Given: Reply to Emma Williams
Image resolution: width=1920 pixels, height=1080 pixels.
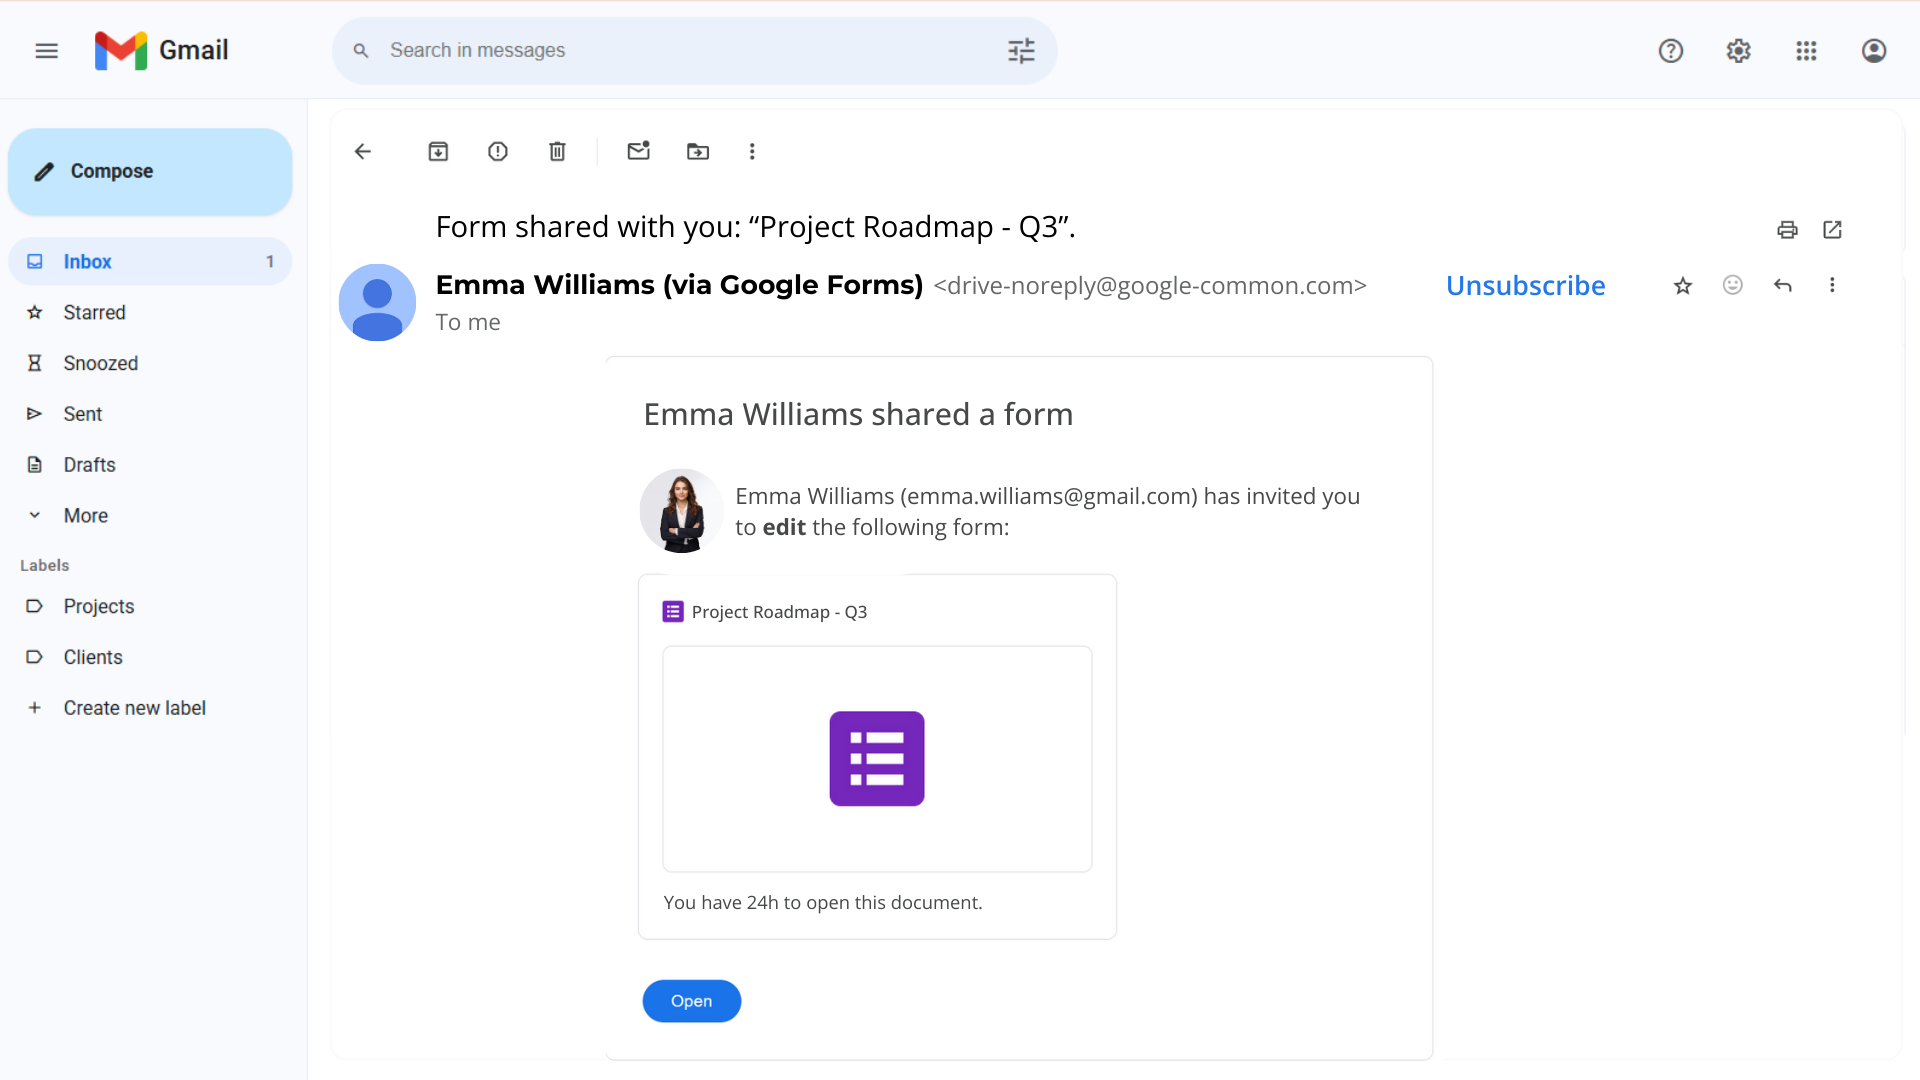Looking at the screenshot, I should (x=1783, y=285).
